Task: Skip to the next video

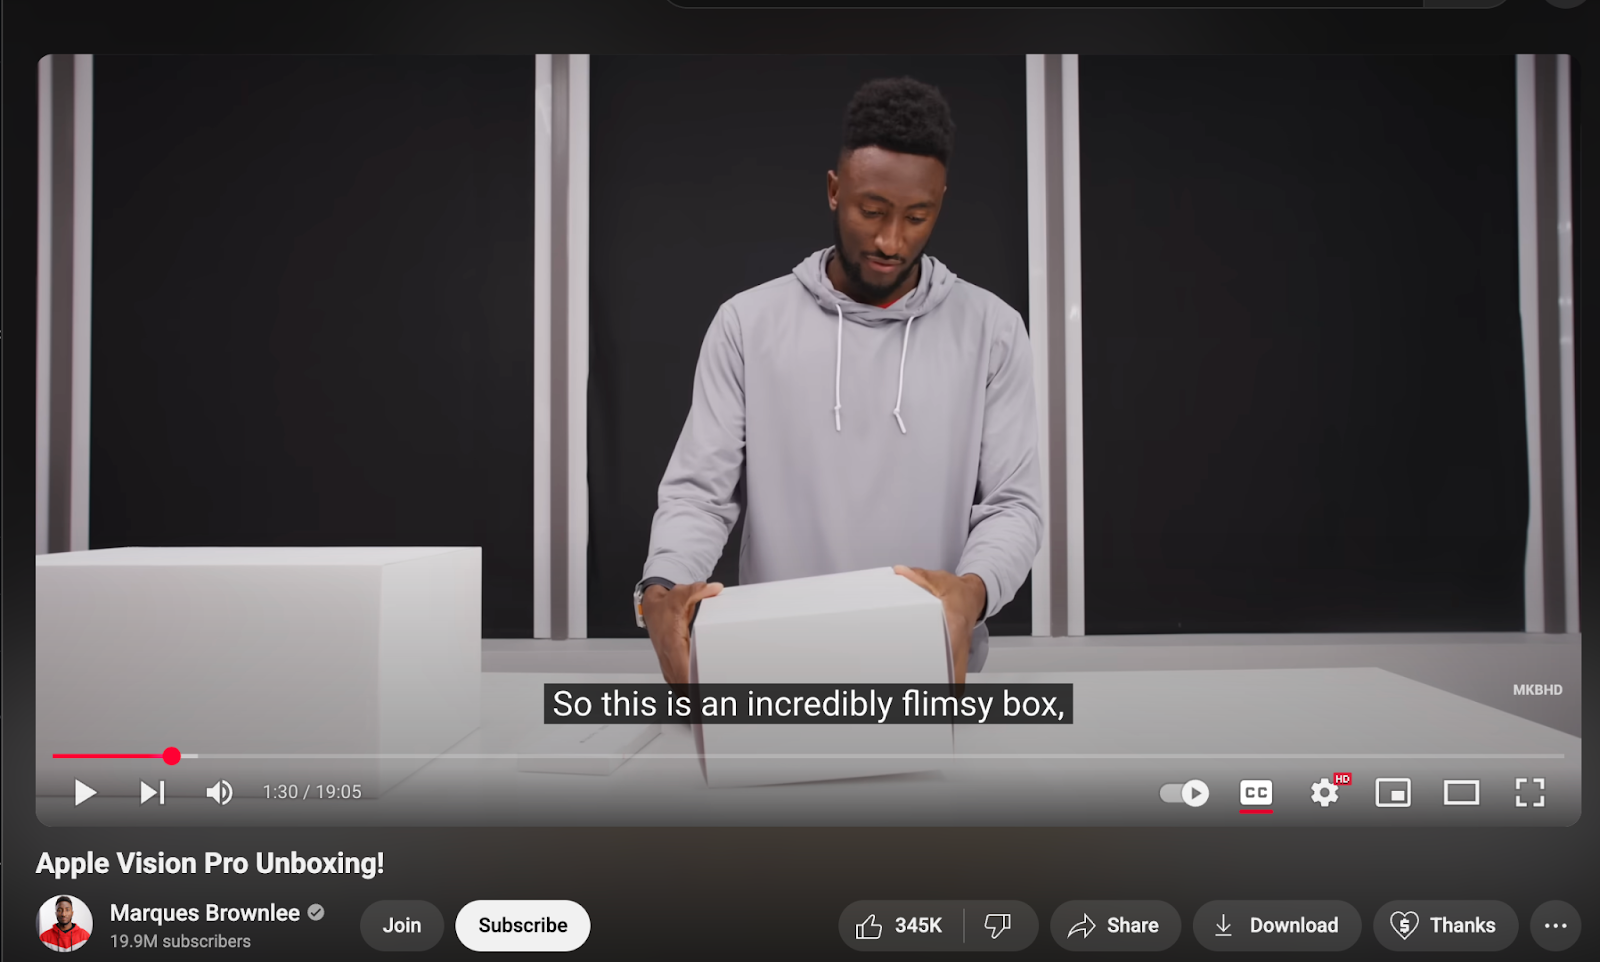Action: point(152,793)
